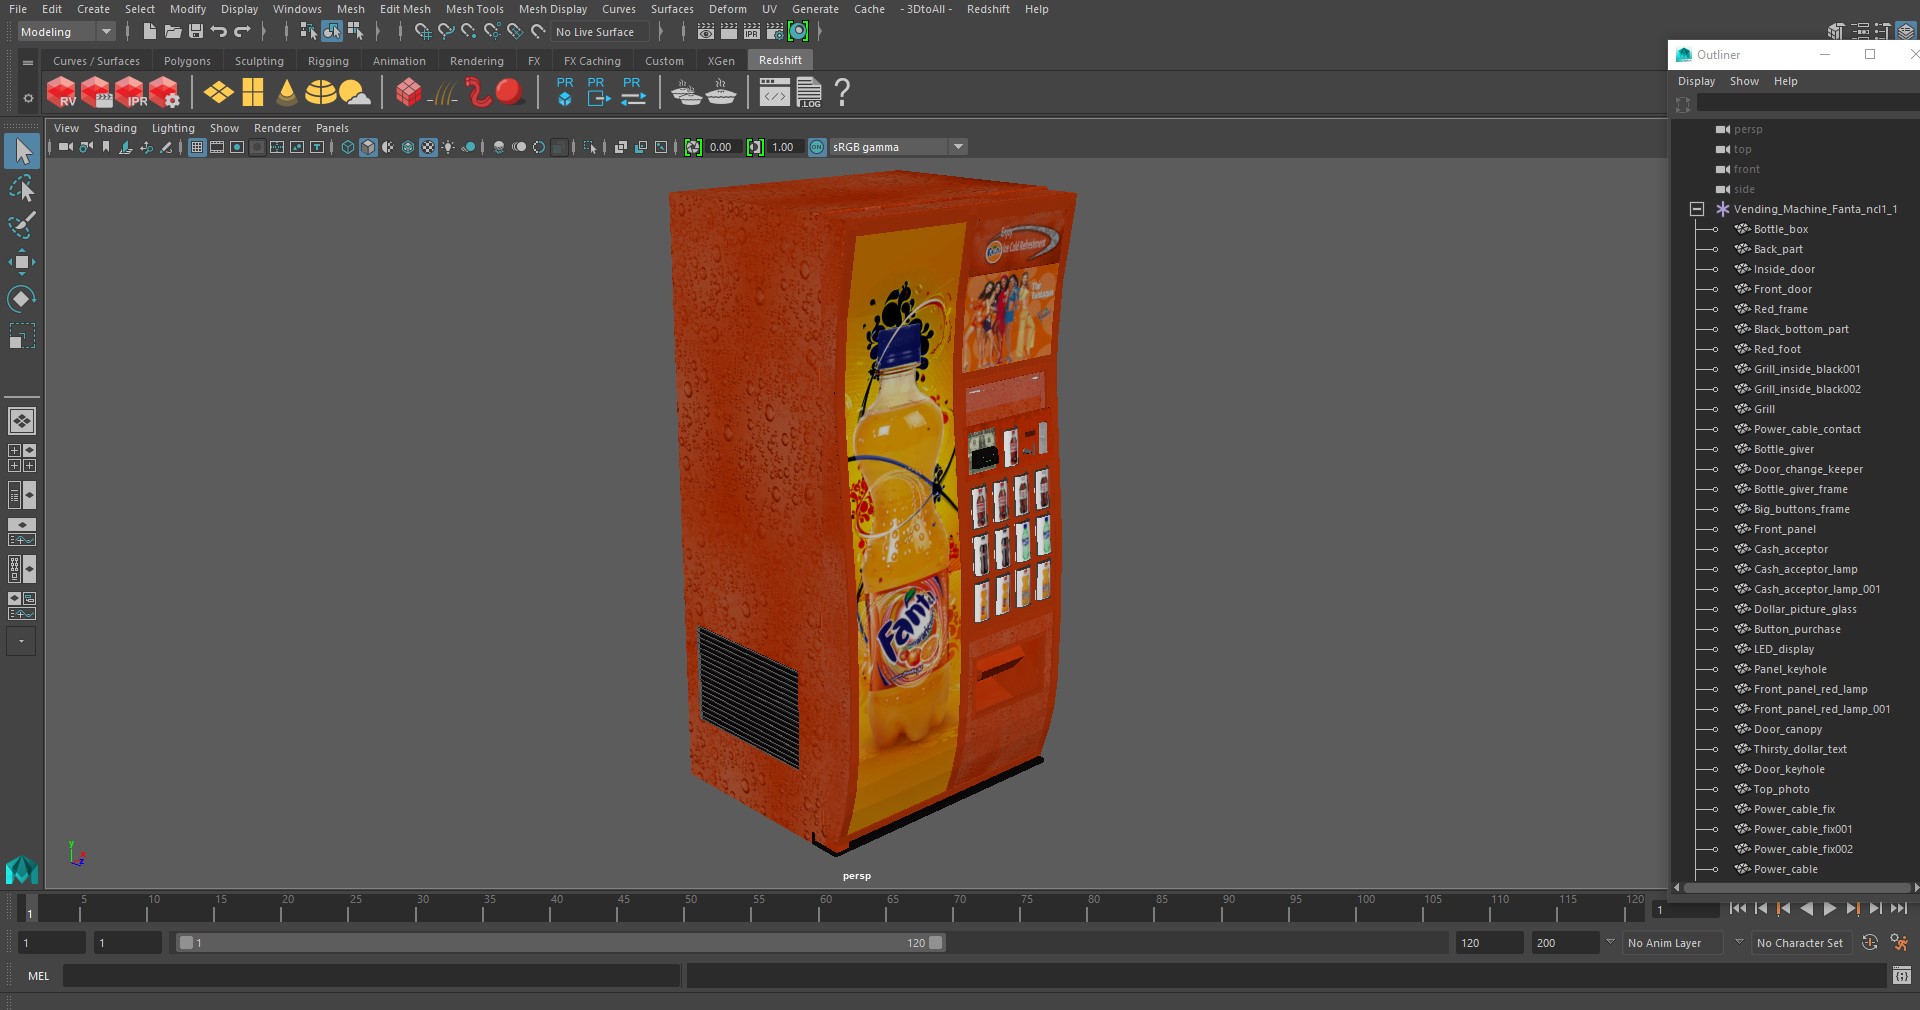The height and width of the screenshot is (1010, 1920).
Task: Open the viewport Shading menu
Action: click(x=115, y=128)
